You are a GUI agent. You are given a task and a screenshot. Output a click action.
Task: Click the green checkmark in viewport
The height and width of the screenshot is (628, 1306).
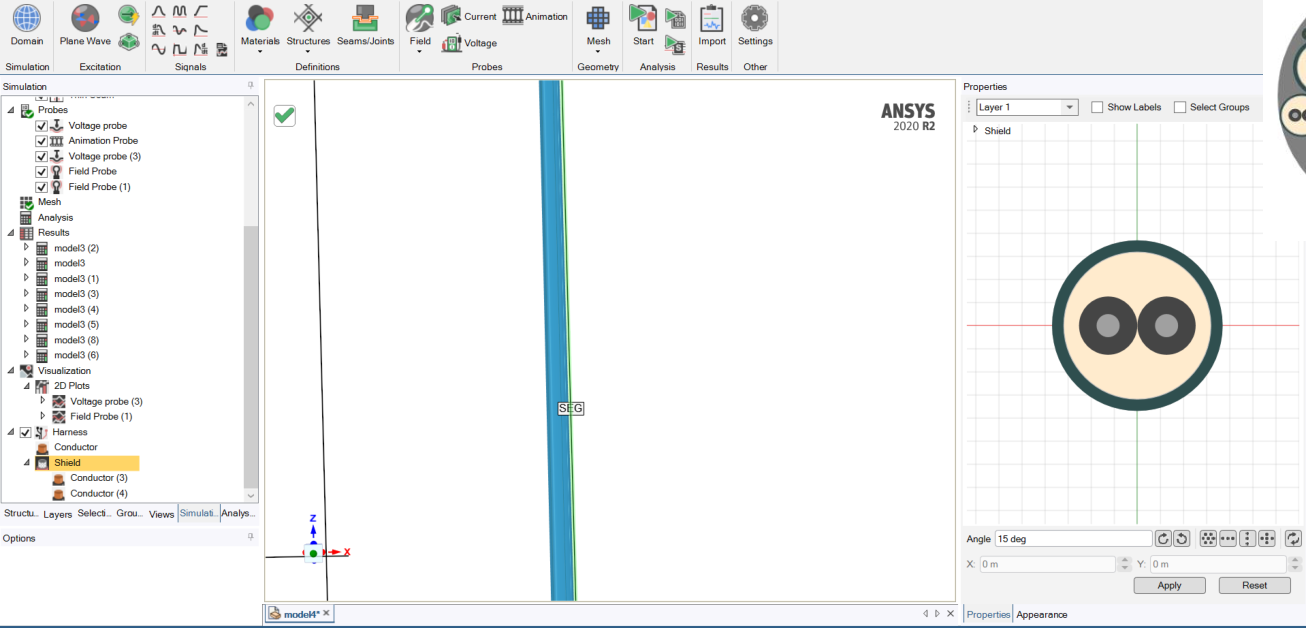(285, 115)
